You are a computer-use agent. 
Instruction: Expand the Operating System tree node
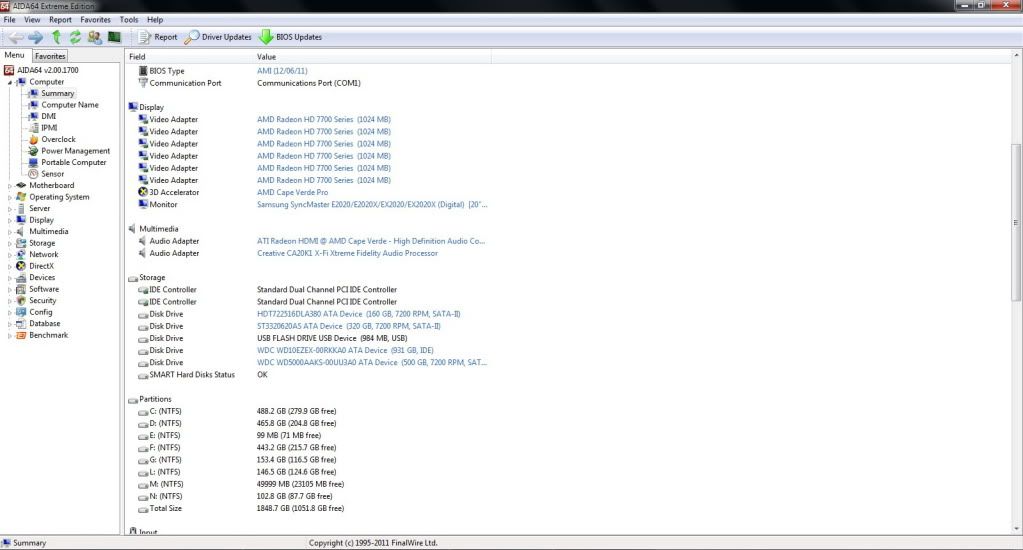10,197
